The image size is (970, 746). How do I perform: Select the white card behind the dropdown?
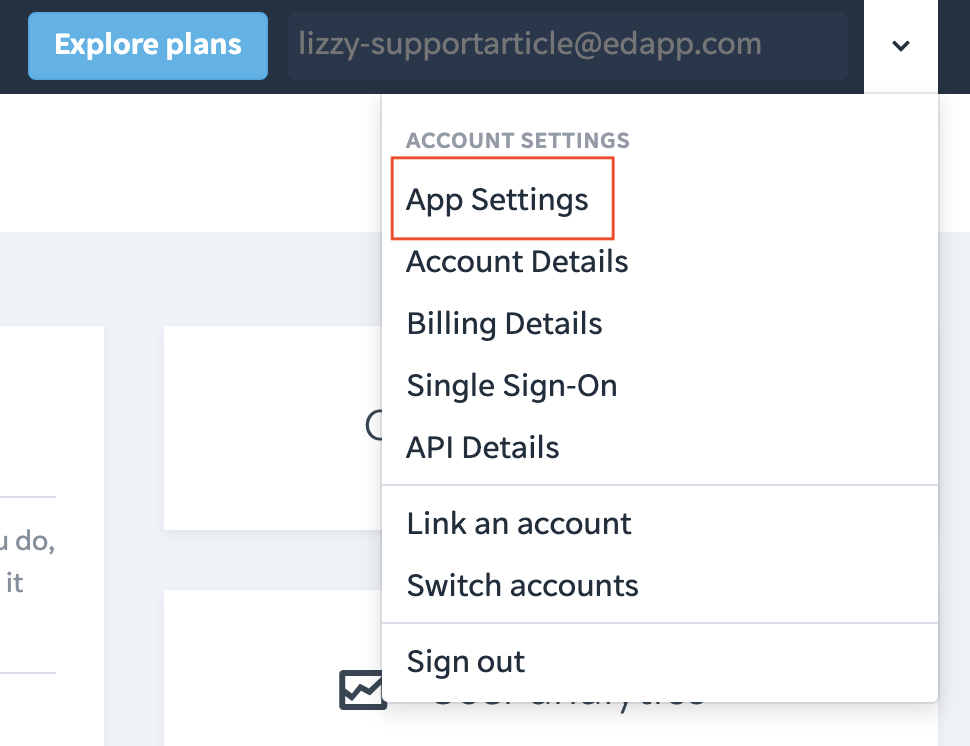(273, 427)
